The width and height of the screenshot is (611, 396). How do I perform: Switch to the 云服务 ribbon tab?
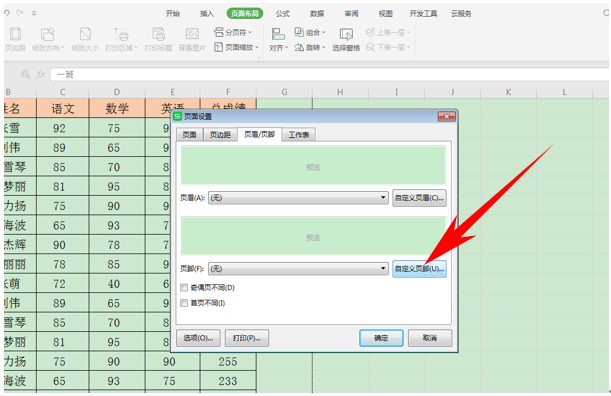coord(461,14)
